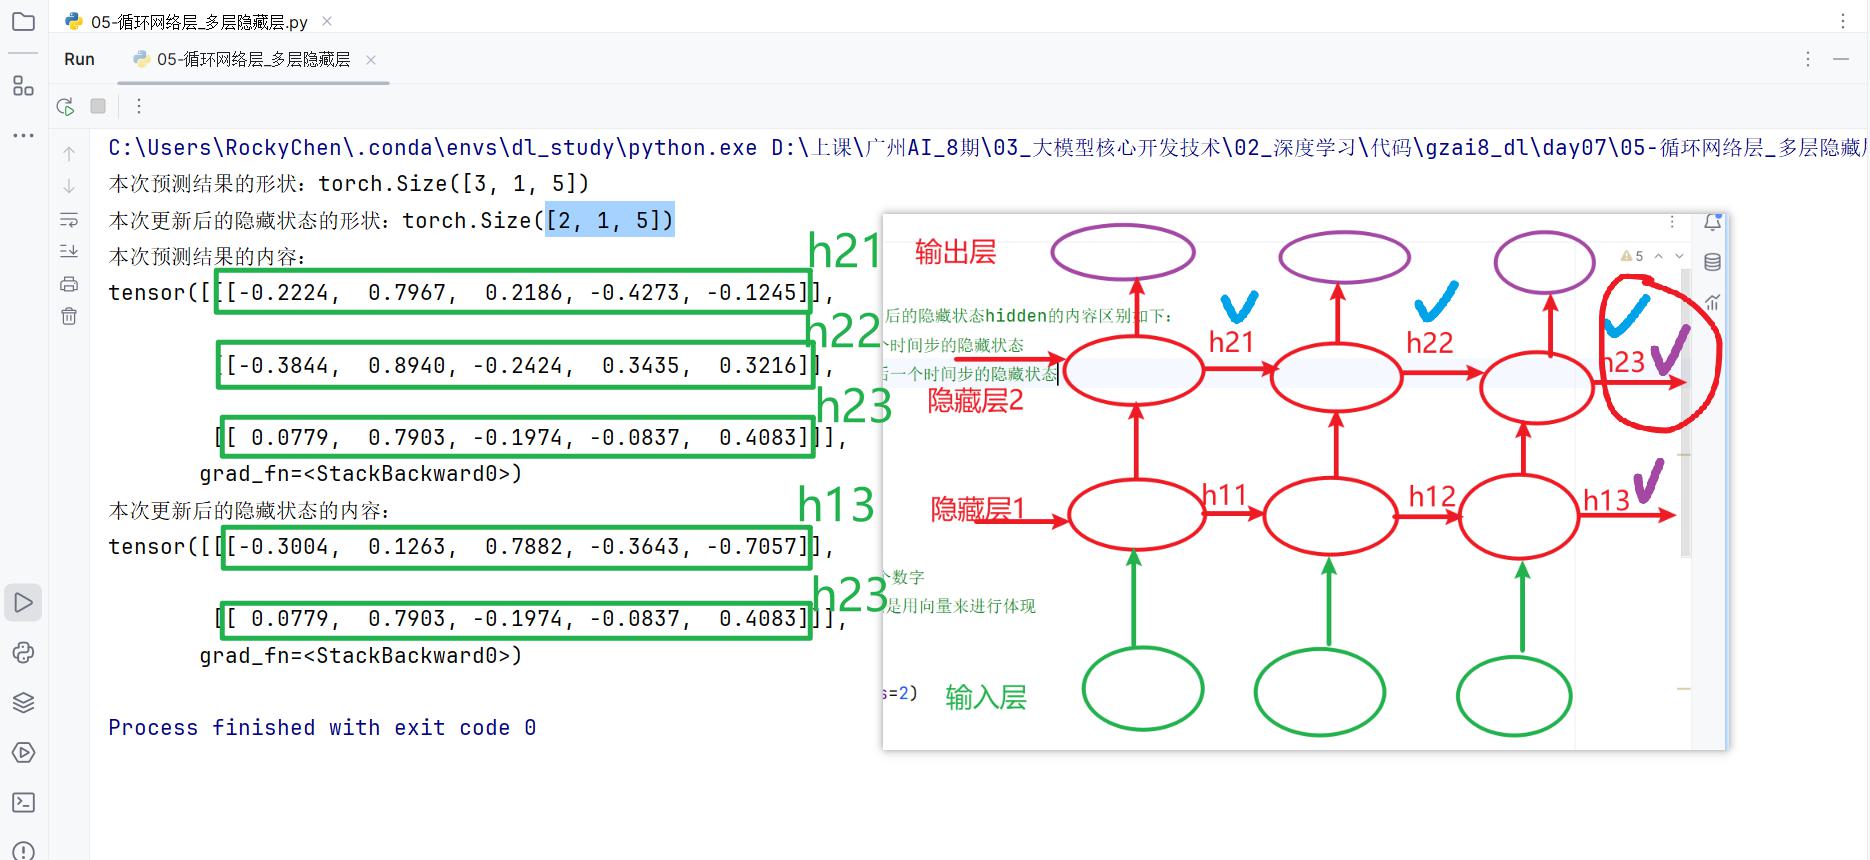This screenshot has height=860, width=1870.
Task: Open the notifications bell in embedded image
Action: pos(1712,222)
